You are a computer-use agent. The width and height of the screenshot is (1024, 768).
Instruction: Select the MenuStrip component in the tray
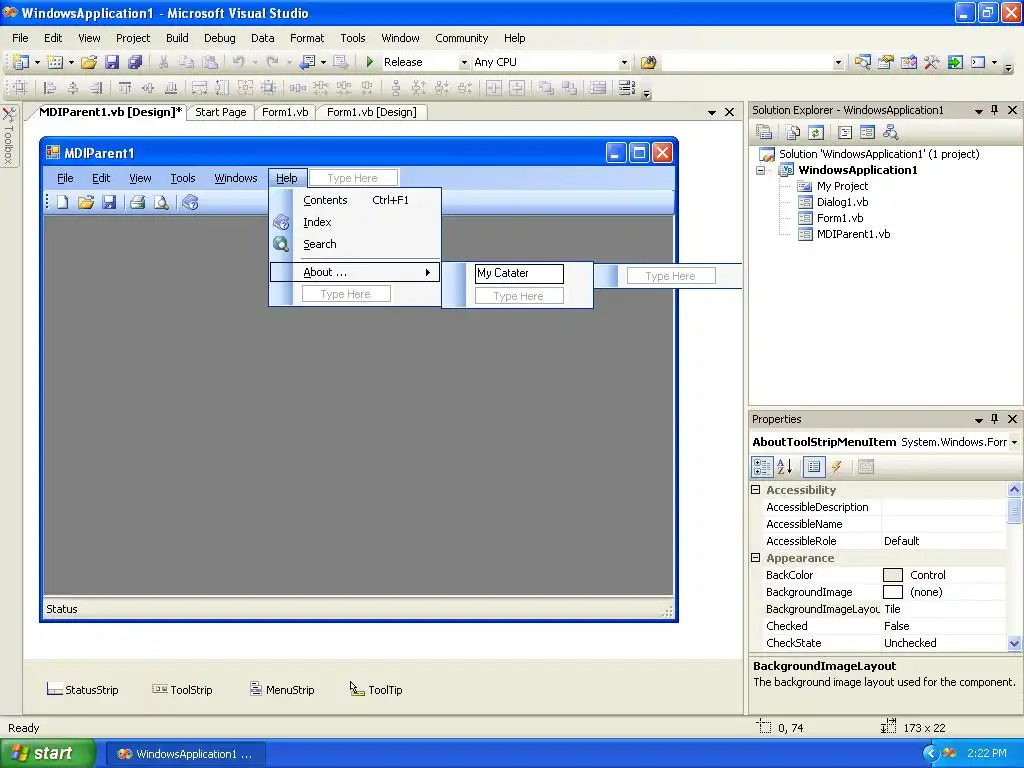[282, 690]
